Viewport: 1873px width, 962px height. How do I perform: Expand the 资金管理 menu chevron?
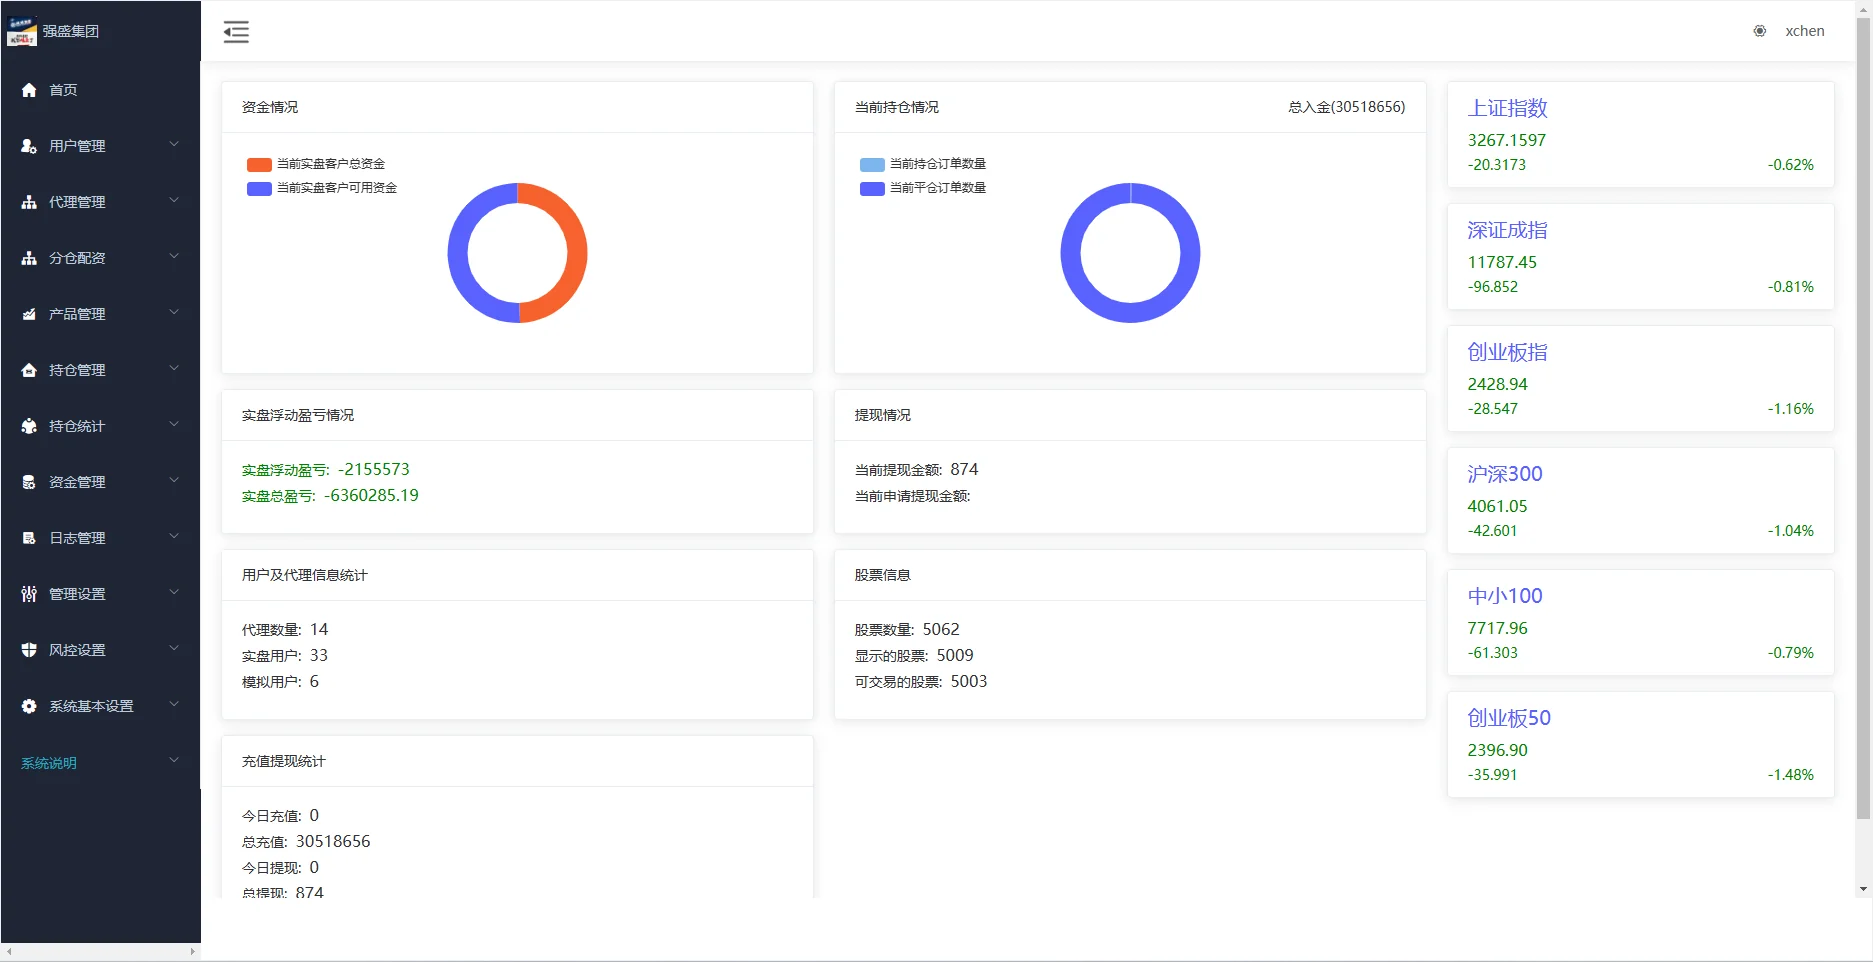pyautogui.click(x=174, y=481)
